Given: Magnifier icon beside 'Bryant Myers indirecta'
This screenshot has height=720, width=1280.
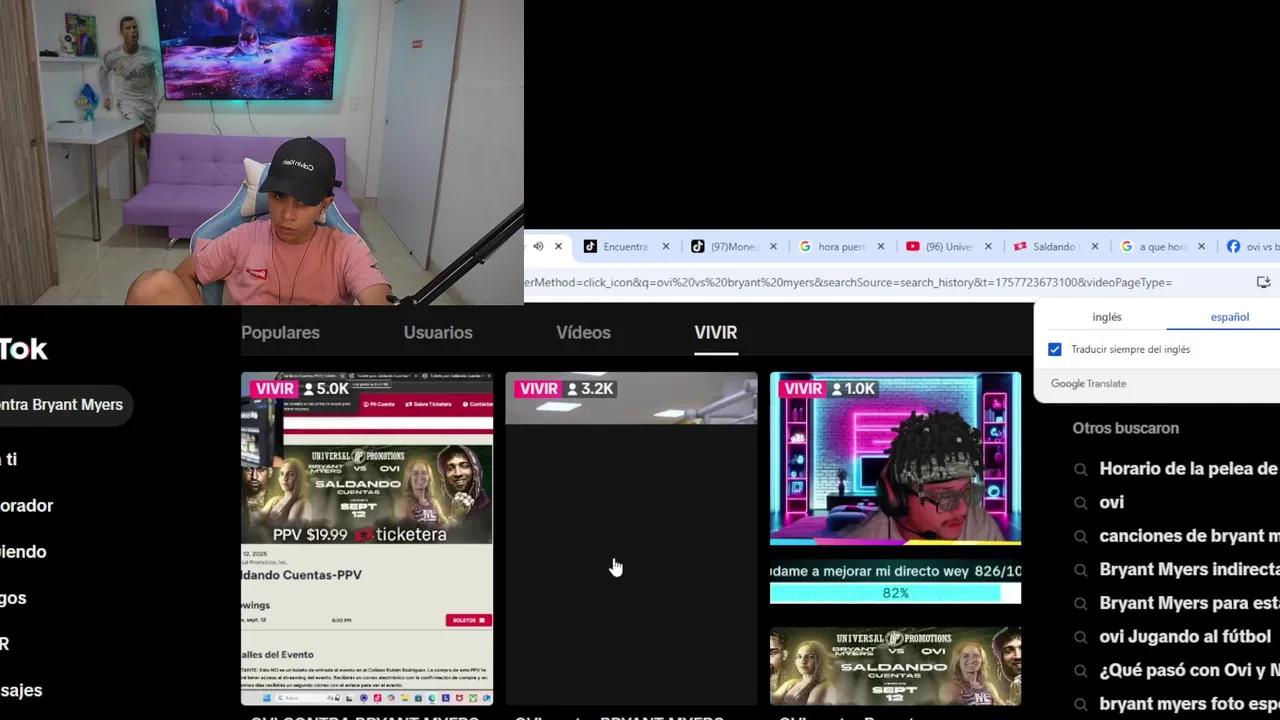Looking at the screenshot, I should (x=1080, y=570).
